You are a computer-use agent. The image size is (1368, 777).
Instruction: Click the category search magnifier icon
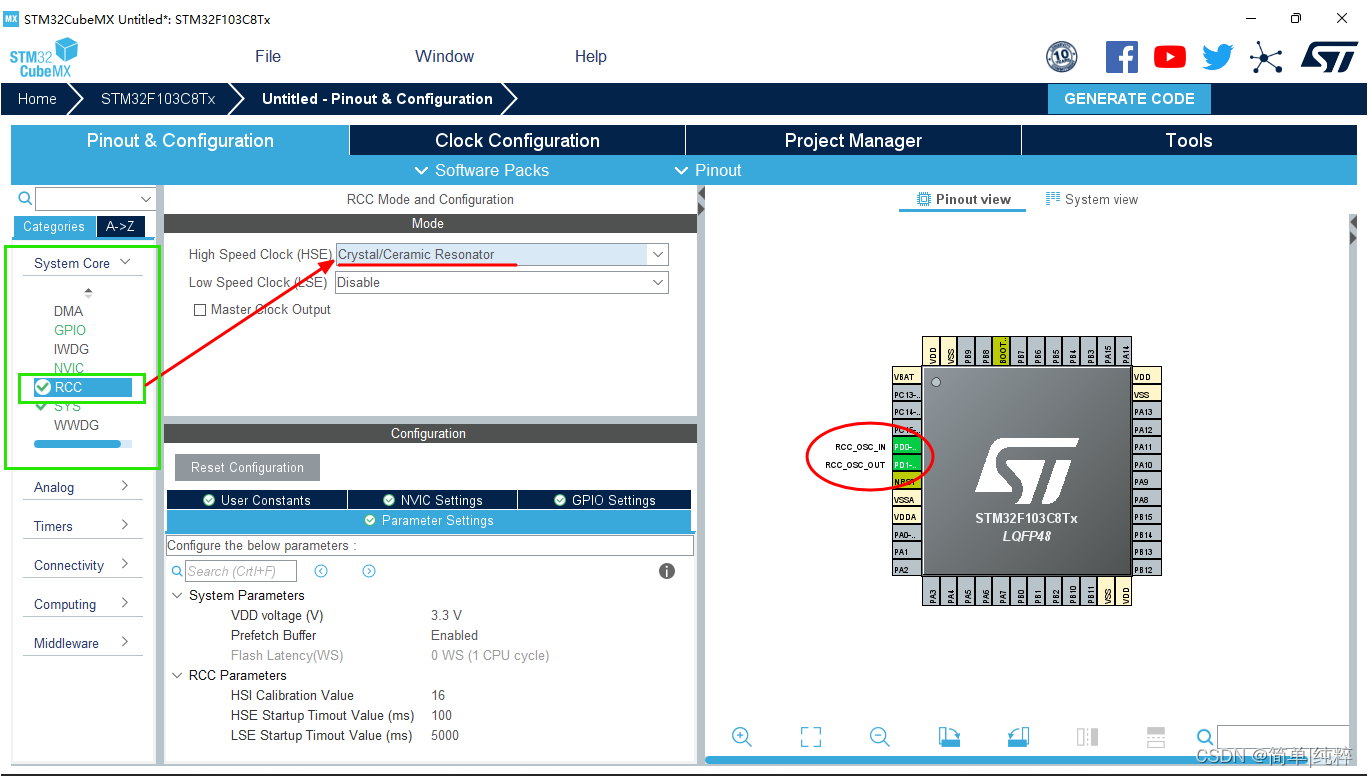[25, 198]
